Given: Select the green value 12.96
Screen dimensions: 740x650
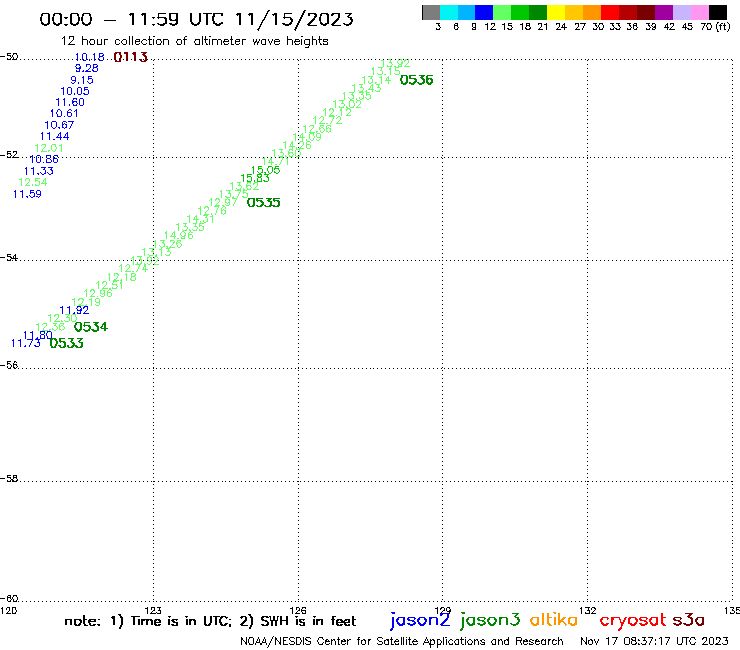Looking at the screenshot, I should (98, 293).
